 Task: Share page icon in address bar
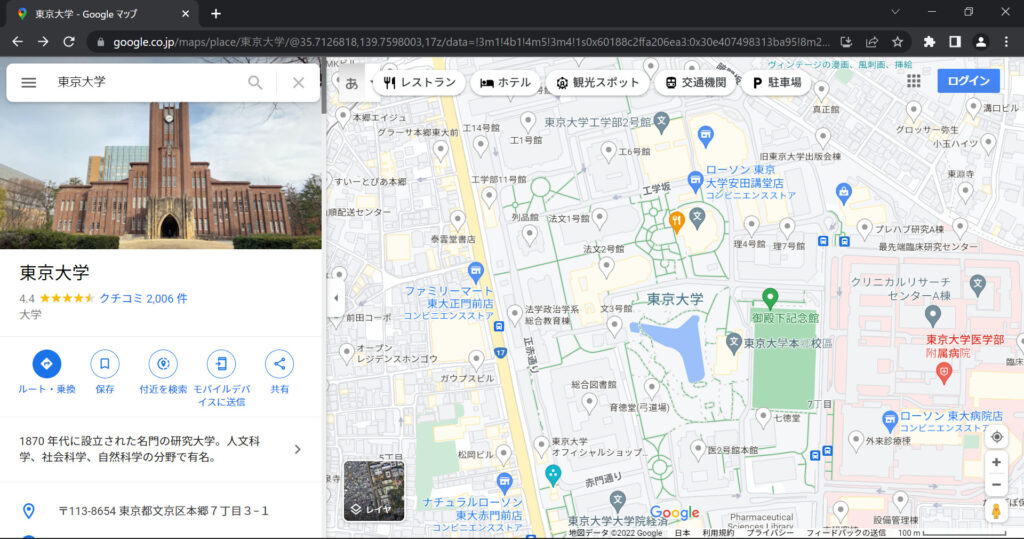click(872, 42)
